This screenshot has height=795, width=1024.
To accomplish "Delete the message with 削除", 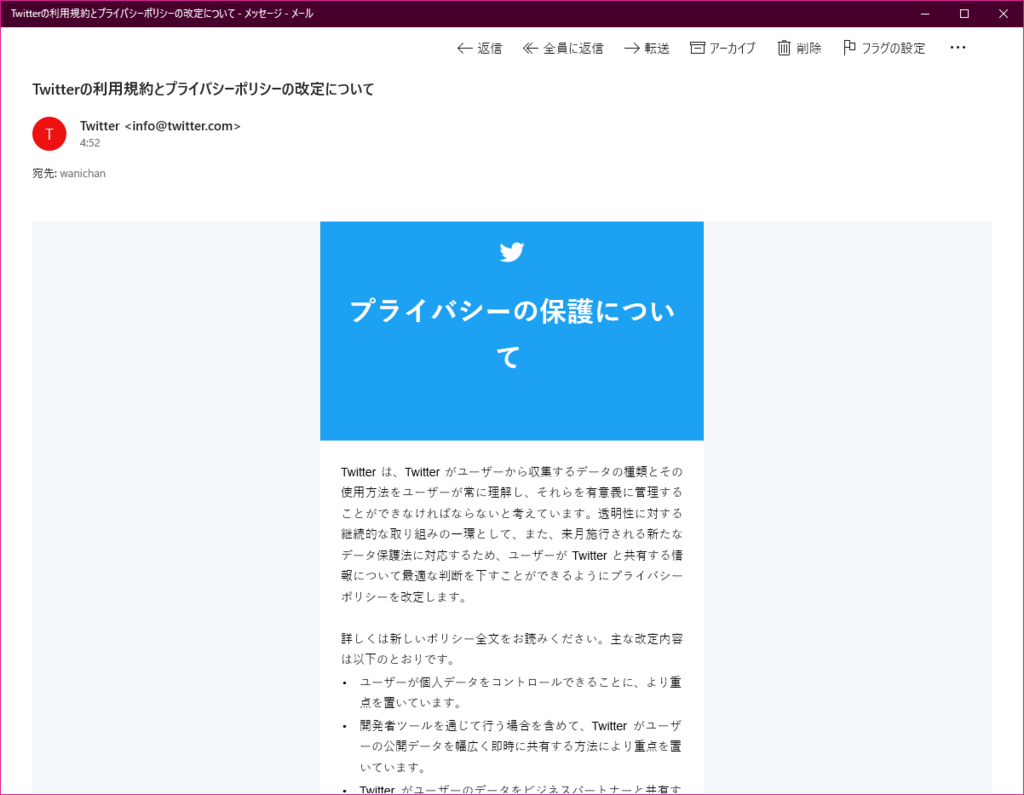I will click(799, 48).
